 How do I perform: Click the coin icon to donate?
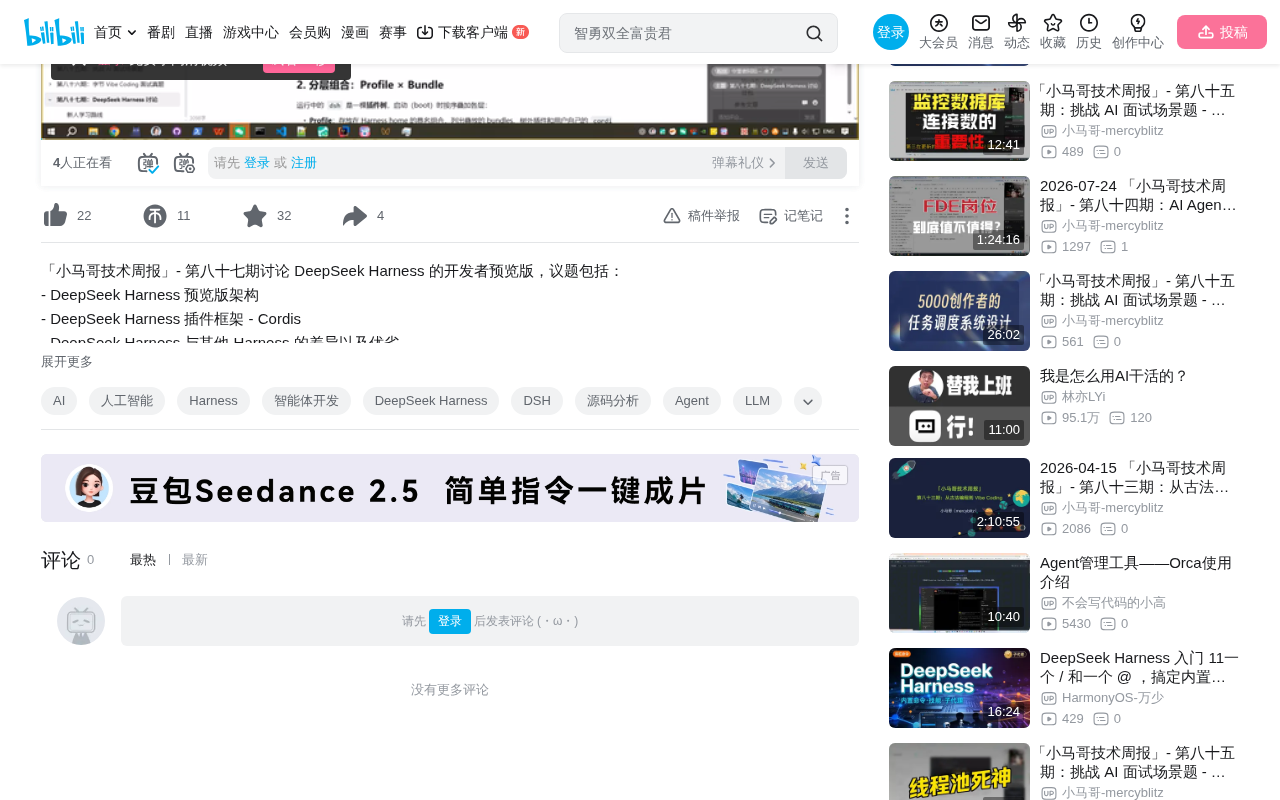pos(155,216)
